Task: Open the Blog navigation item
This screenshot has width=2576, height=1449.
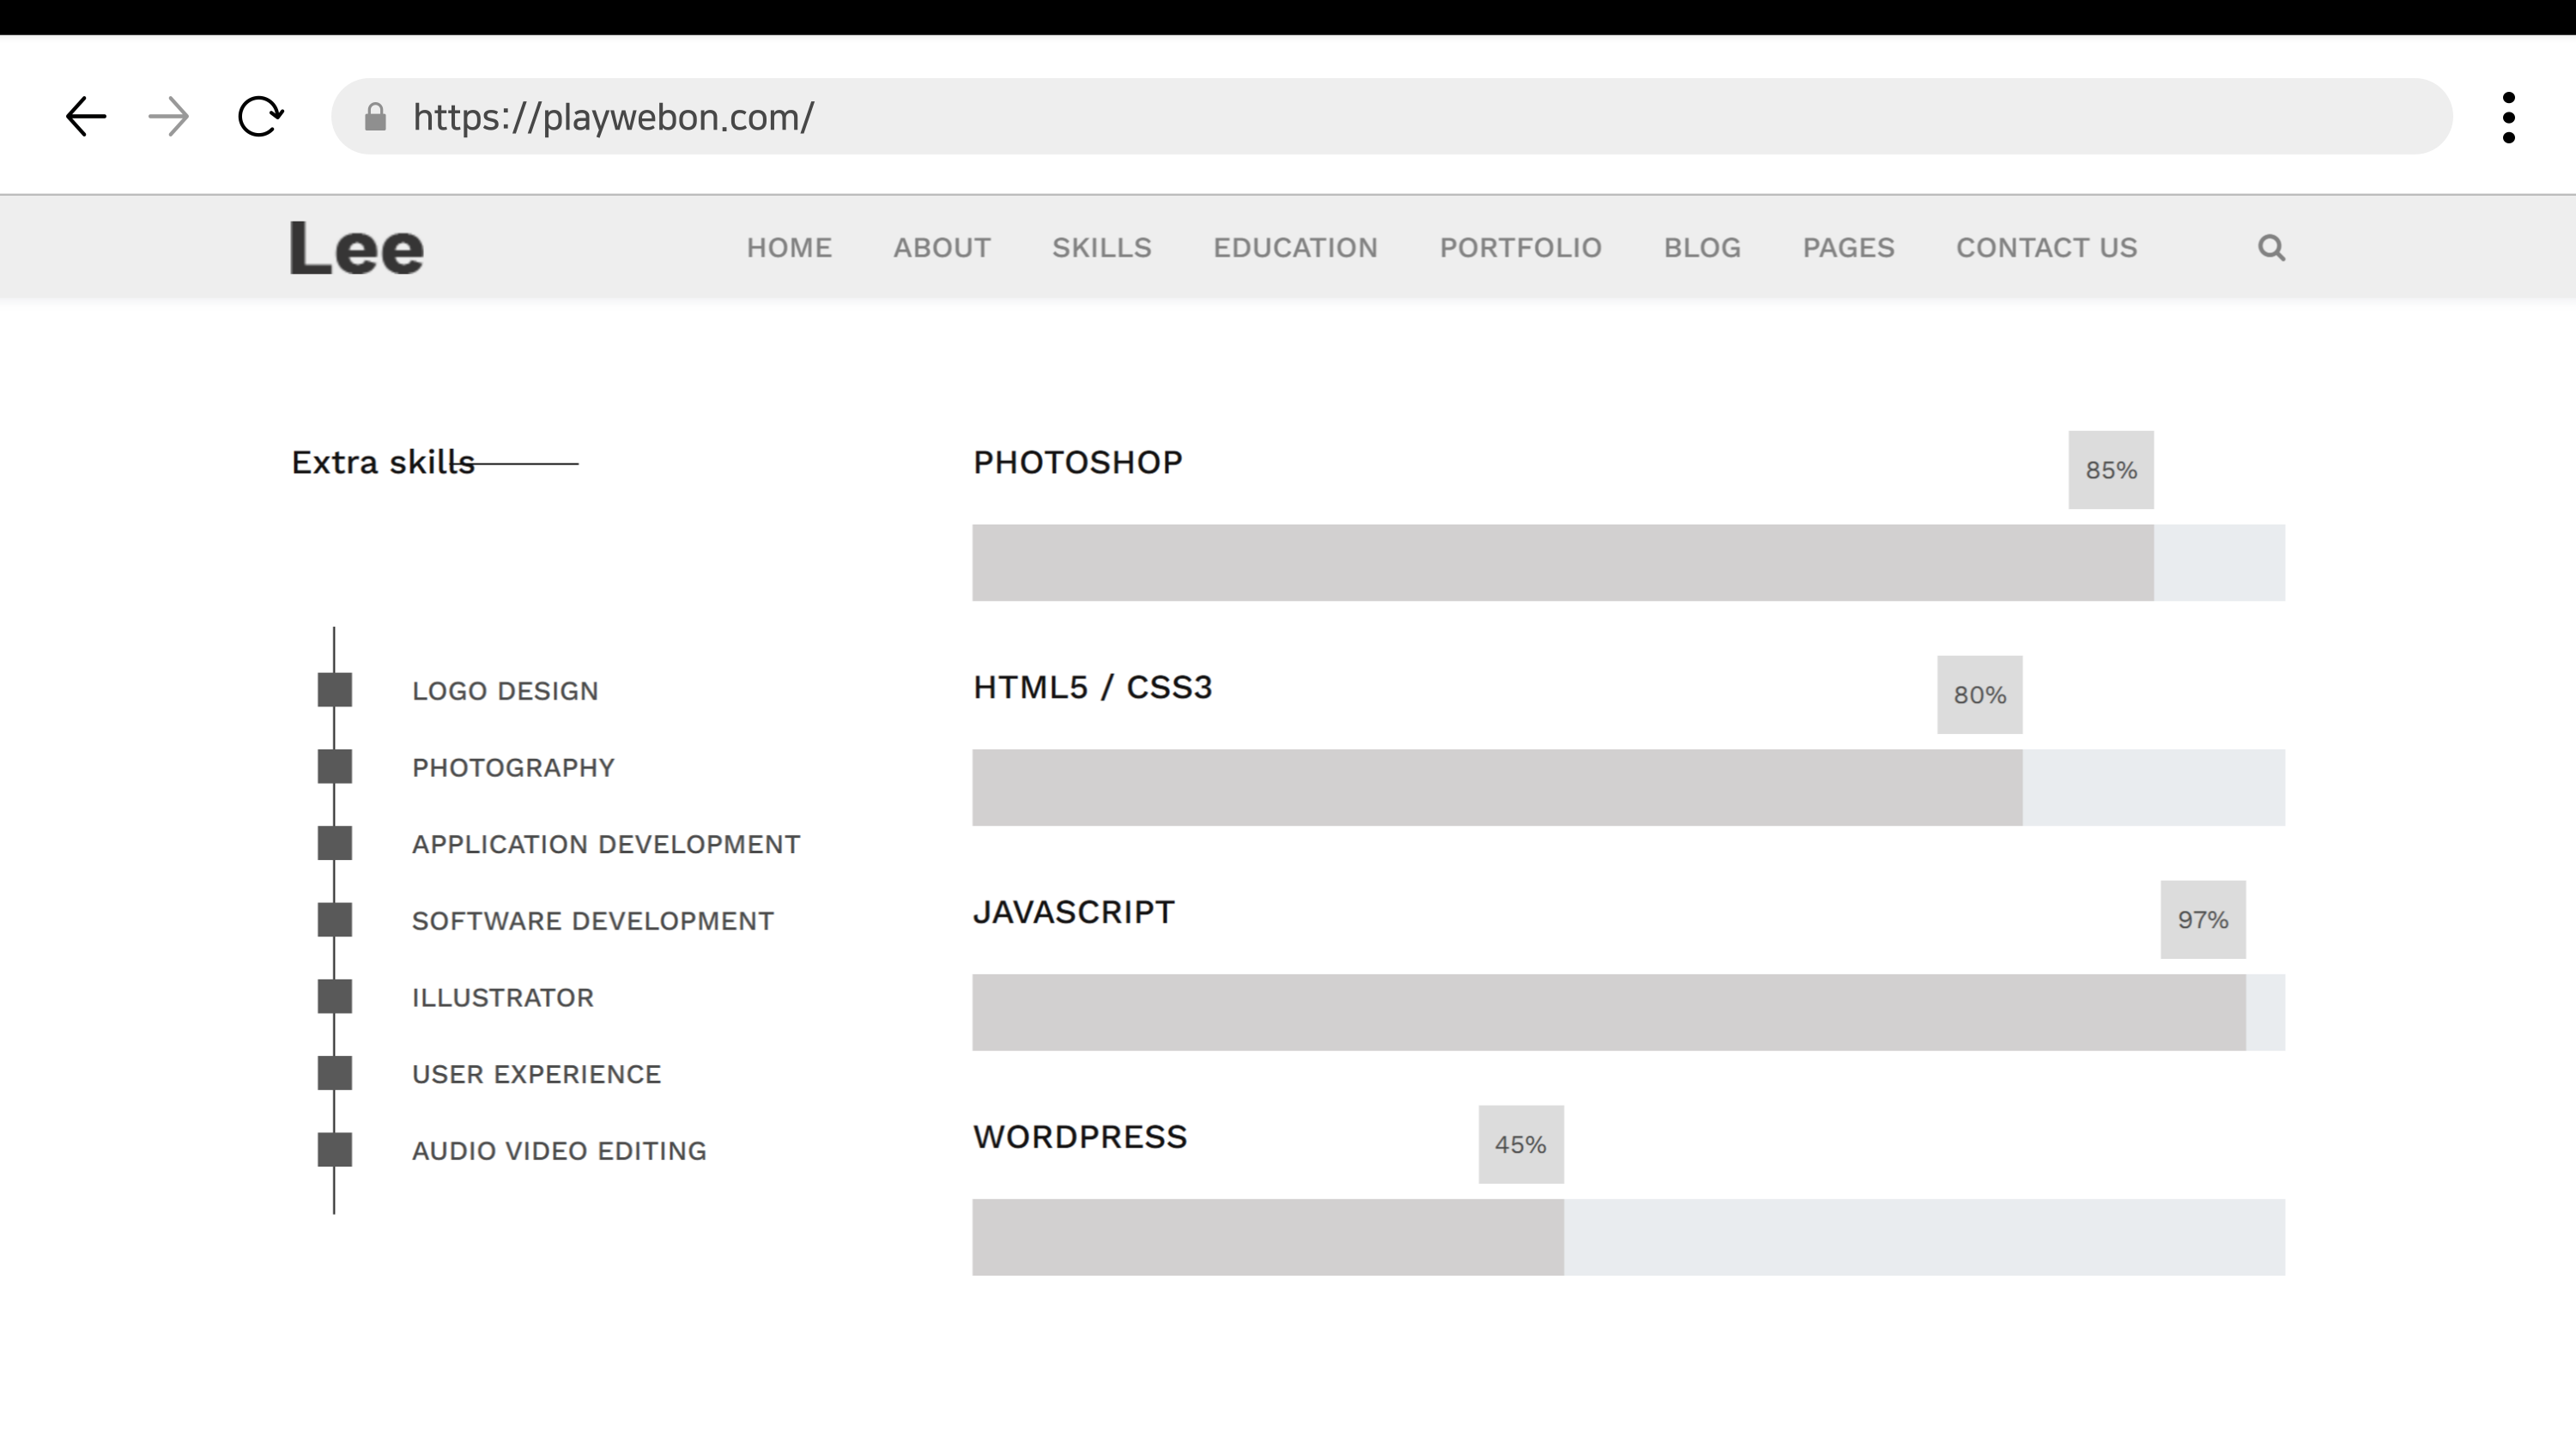Action: pyautogui.click(x=1702, y=248)
